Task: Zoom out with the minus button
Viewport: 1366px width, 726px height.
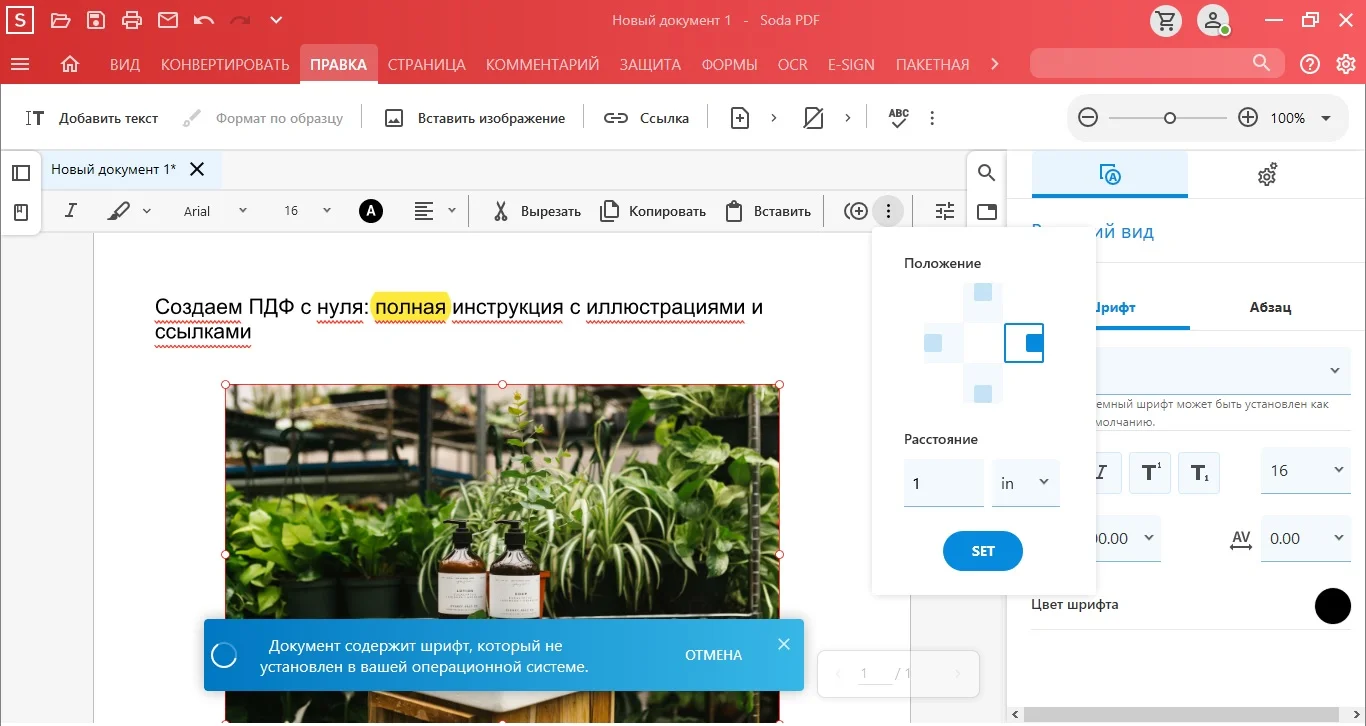Action: pos(1088,118)
